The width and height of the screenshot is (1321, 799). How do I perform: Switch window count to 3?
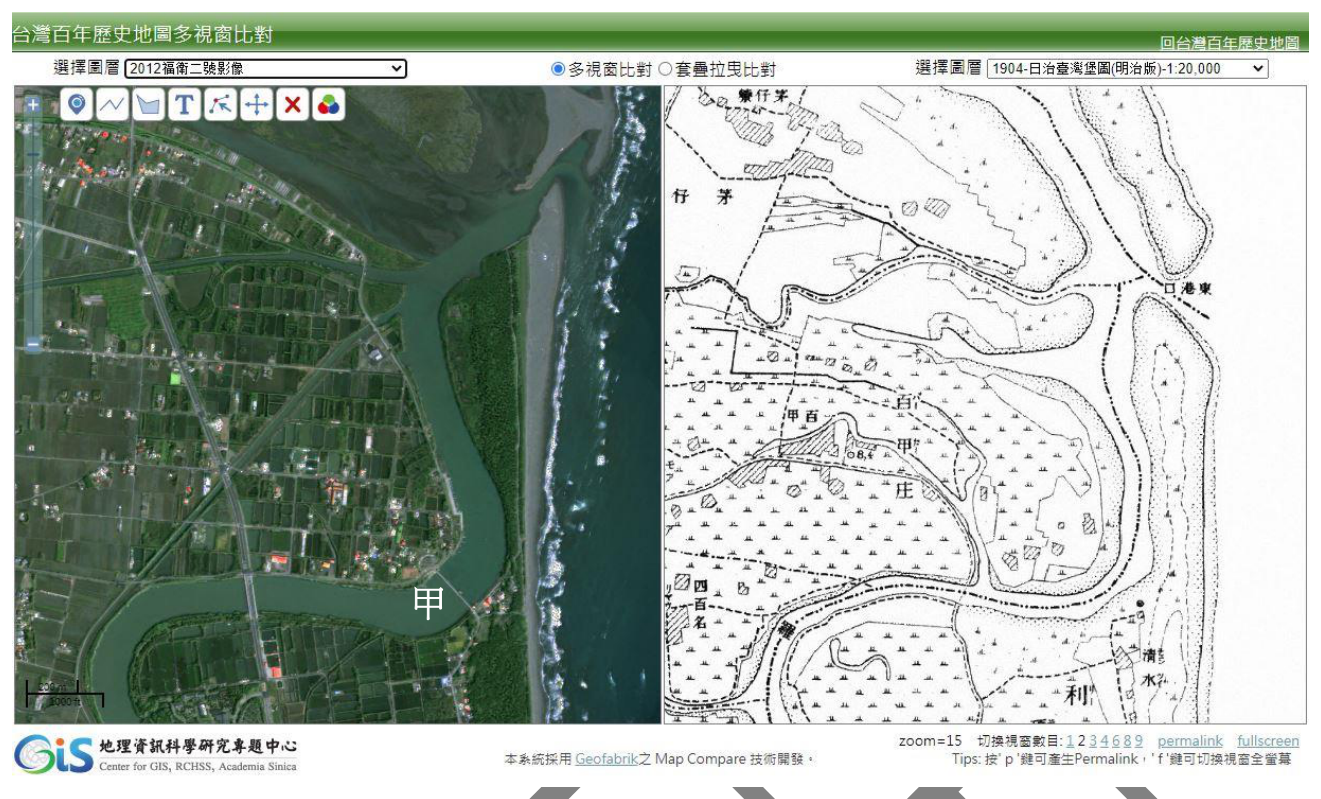tap(1093, 741)
